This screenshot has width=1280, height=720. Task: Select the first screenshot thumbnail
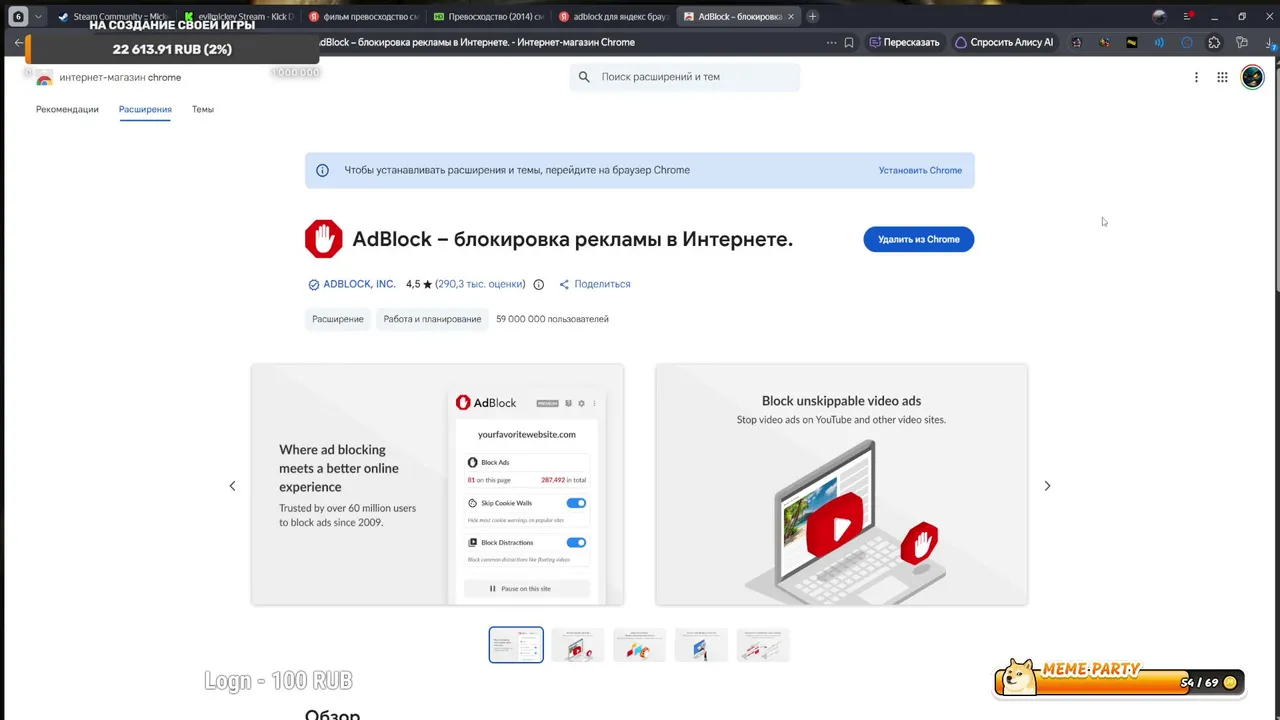pyautogui.click(x=516, y=645)
